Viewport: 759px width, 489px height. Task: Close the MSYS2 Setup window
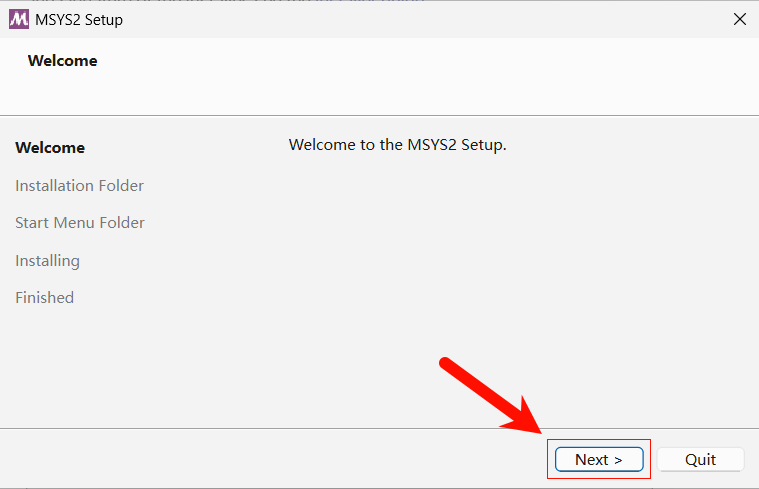(x=740, y=19)
